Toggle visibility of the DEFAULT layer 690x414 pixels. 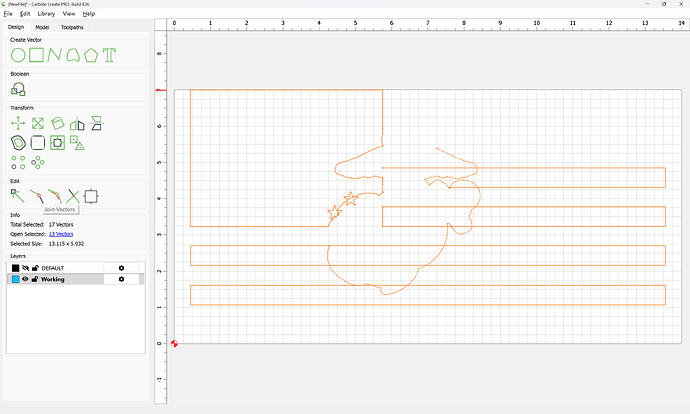point(26,268)
